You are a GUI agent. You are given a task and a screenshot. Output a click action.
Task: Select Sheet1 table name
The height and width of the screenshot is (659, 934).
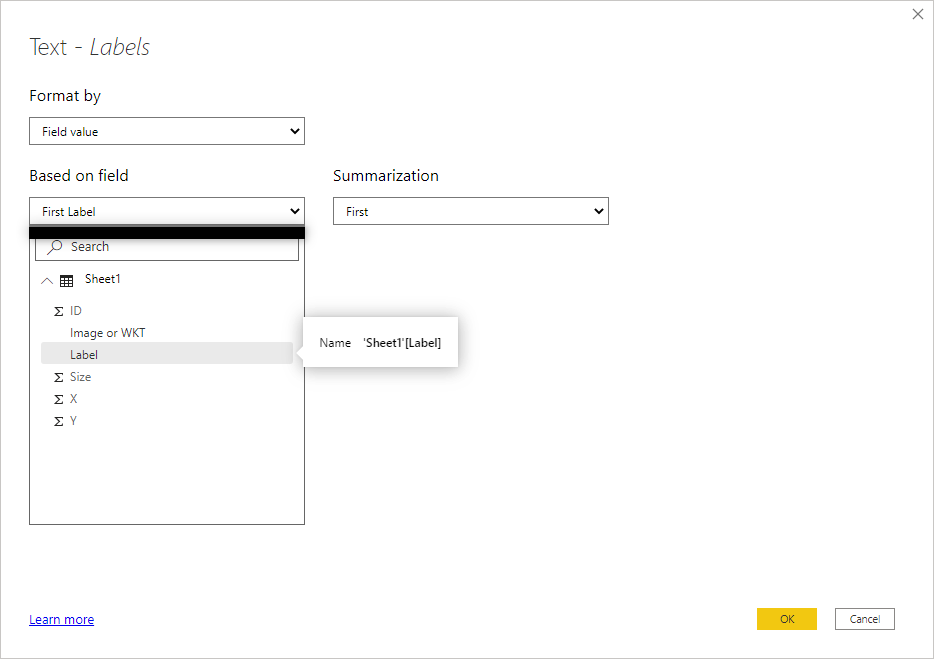pos(102,279)
